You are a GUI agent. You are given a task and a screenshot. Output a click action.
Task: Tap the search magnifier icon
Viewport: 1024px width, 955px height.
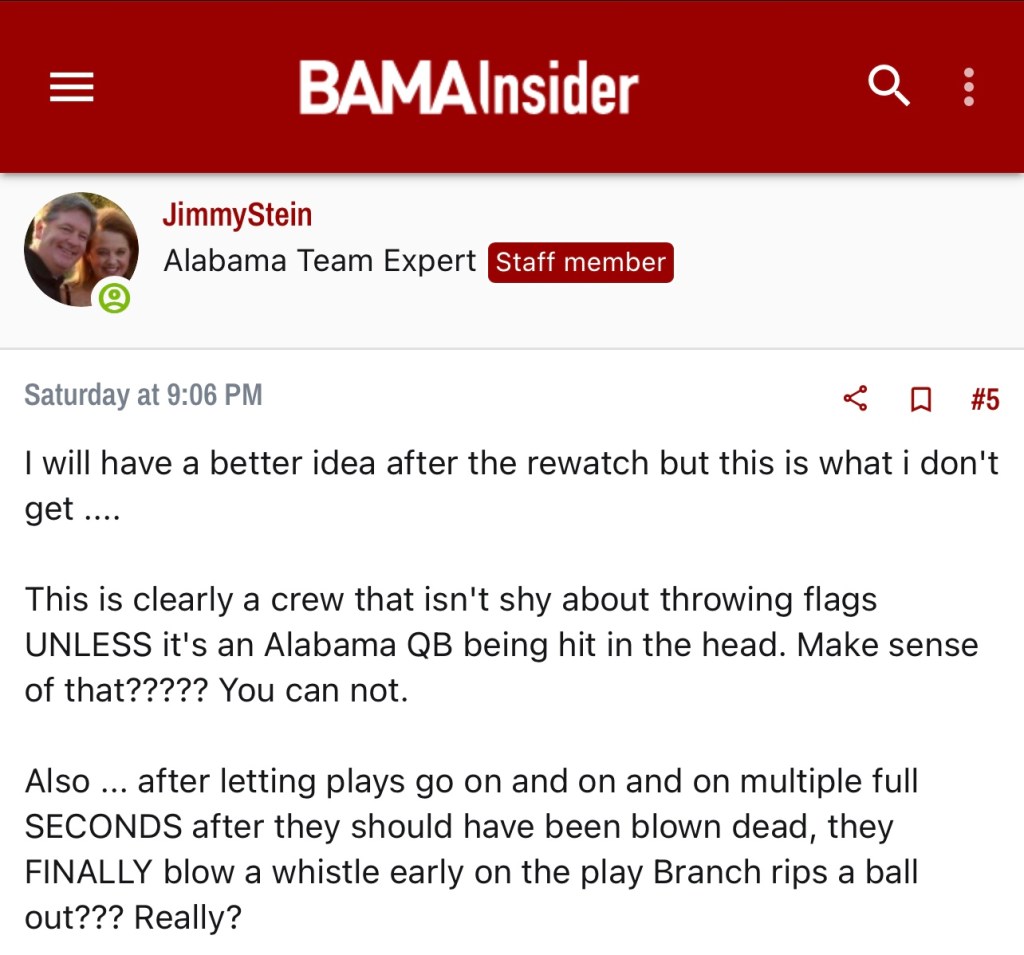pyautogui.click(x=888, y=87)
